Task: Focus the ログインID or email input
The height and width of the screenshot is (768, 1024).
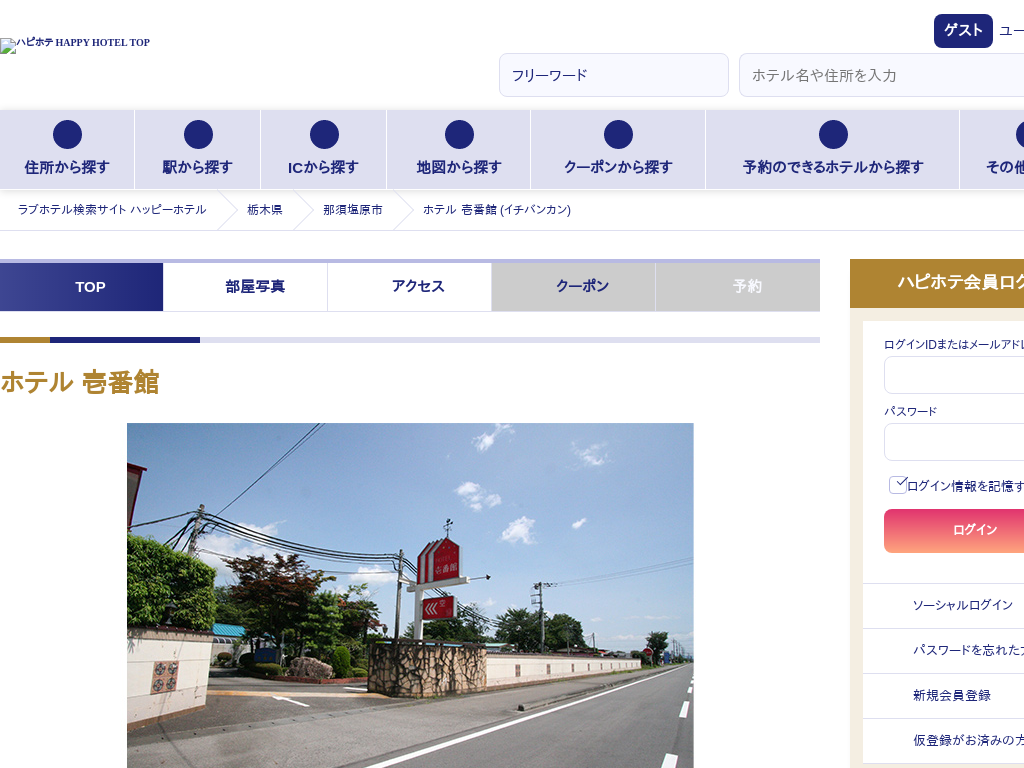Action: 954,375
